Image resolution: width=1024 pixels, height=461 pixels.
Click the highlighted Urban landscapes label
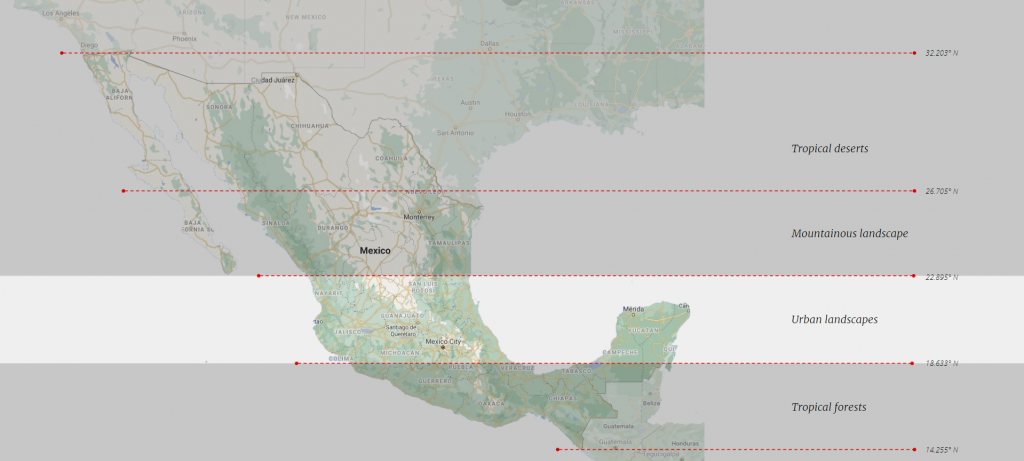coord(834,319)
